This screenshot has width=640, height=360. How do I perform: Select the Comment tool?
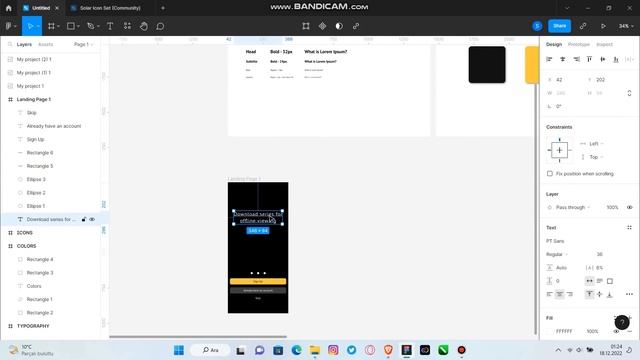click(160, 26)
